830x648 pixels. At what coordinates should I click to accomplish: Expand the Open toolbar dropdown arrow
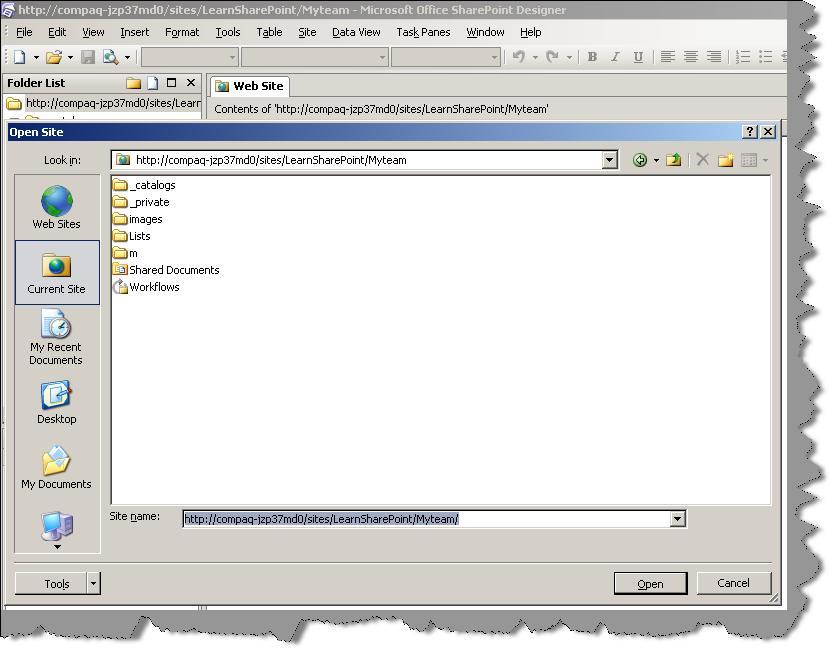tap(70, 57)
